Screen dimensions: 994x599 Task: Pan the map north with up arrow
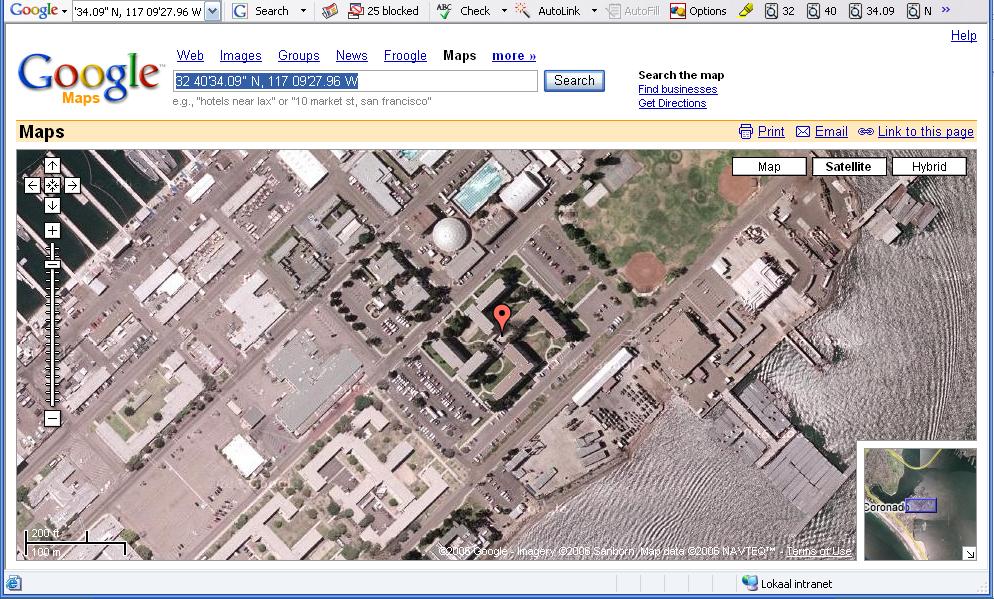pos(52,166)
